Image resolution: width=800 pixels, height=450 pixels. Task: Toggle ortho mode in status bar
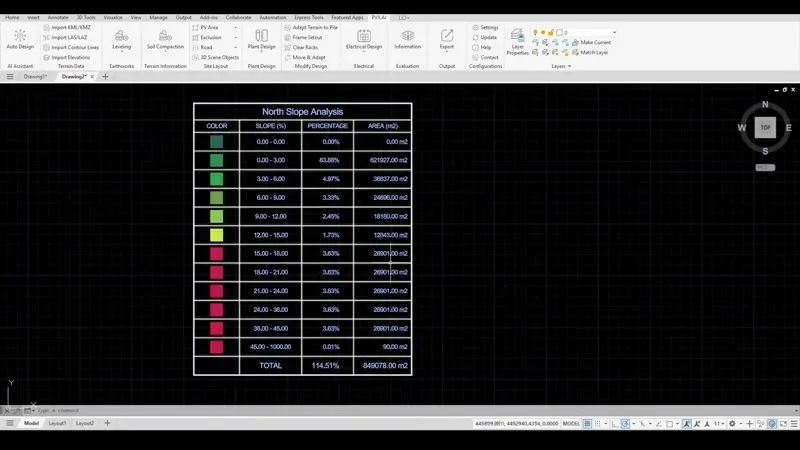[614, 423]
